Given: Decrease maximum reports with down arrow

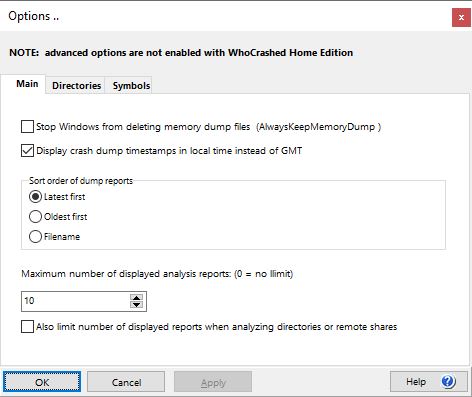Looking at the screenshot, I should [136, 305].
